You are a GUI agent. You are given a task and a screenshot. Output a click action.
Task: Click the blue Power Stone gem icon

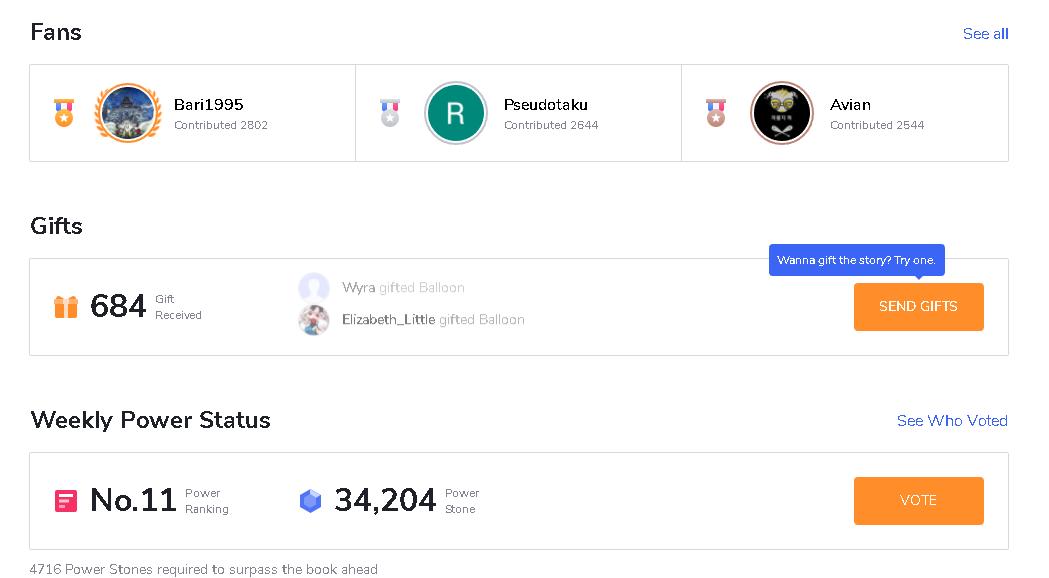click(x=311, y=501)
